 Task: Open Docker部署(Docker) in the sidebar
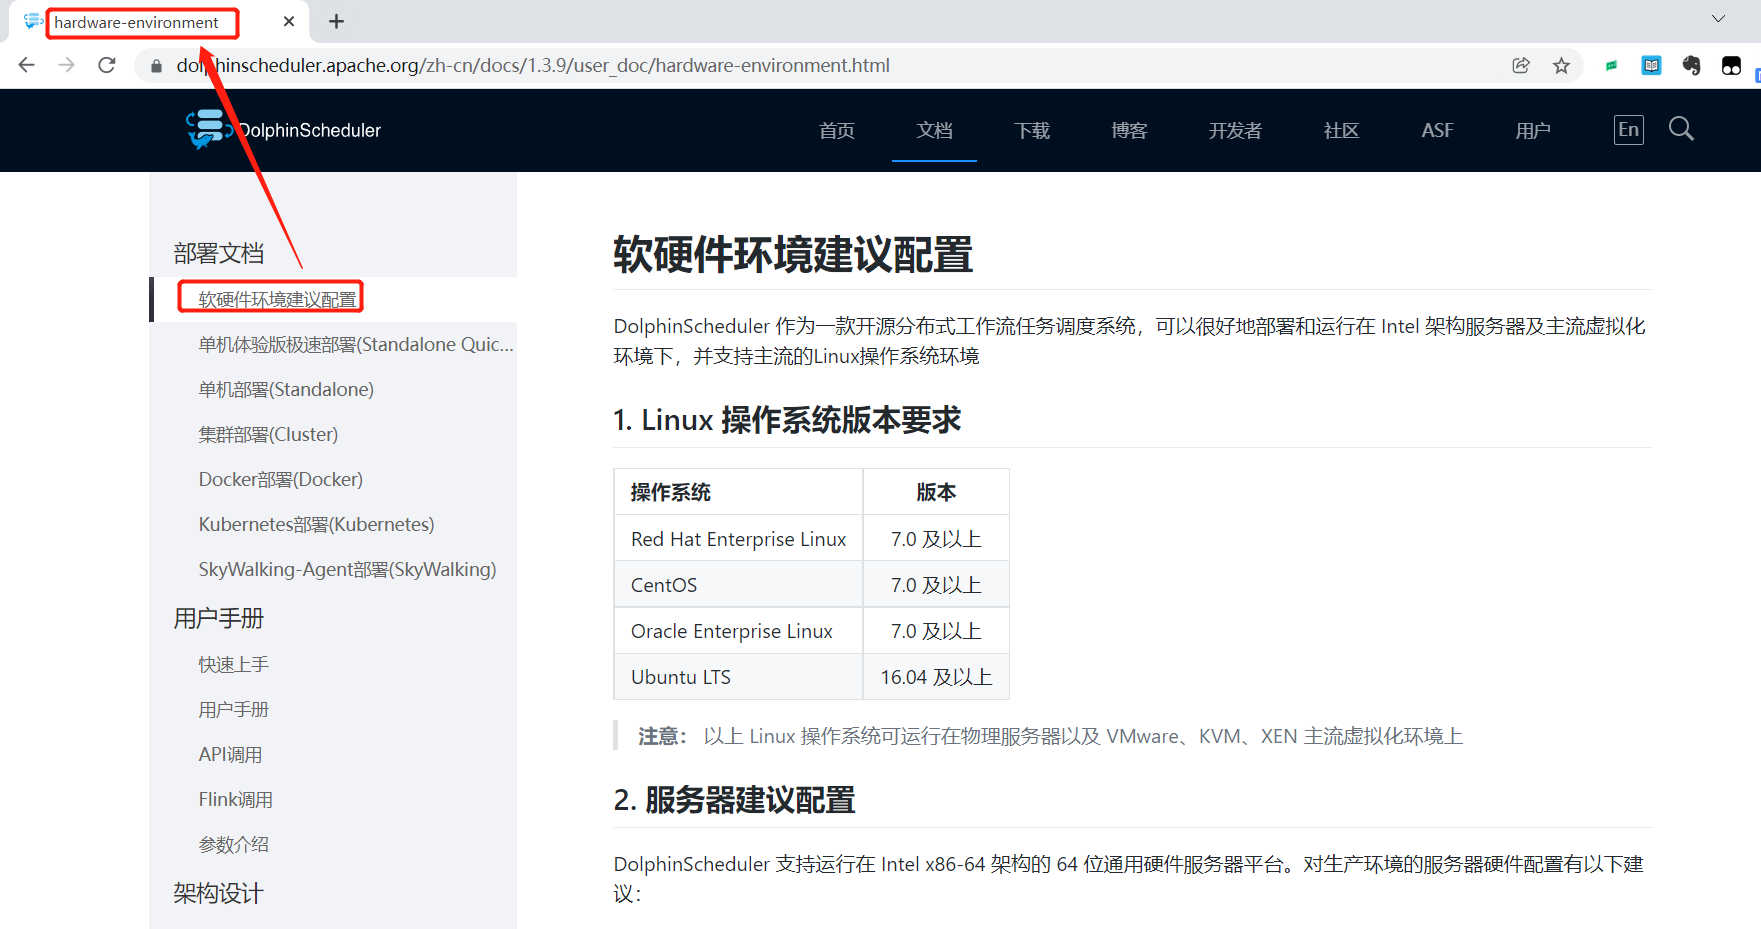click(281, 480)
